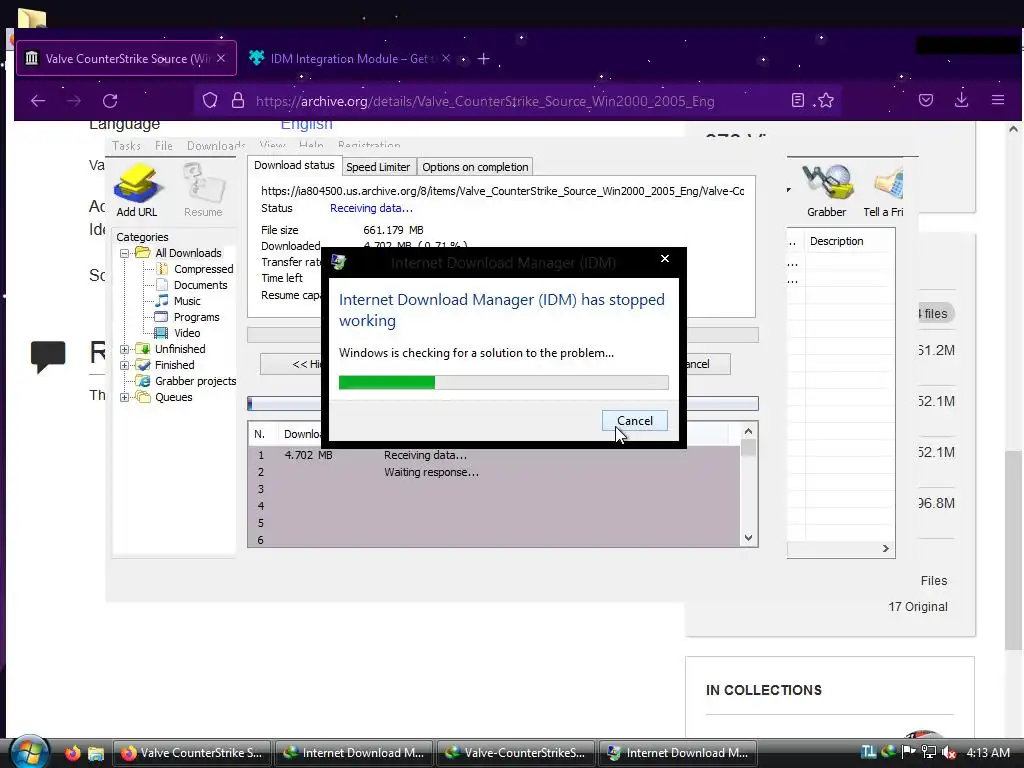Image resolution: width=1024 pixels, height=768 pixels.
Task: Open Valve CounterStrike S... taskbar button
Action: point(192,753)
